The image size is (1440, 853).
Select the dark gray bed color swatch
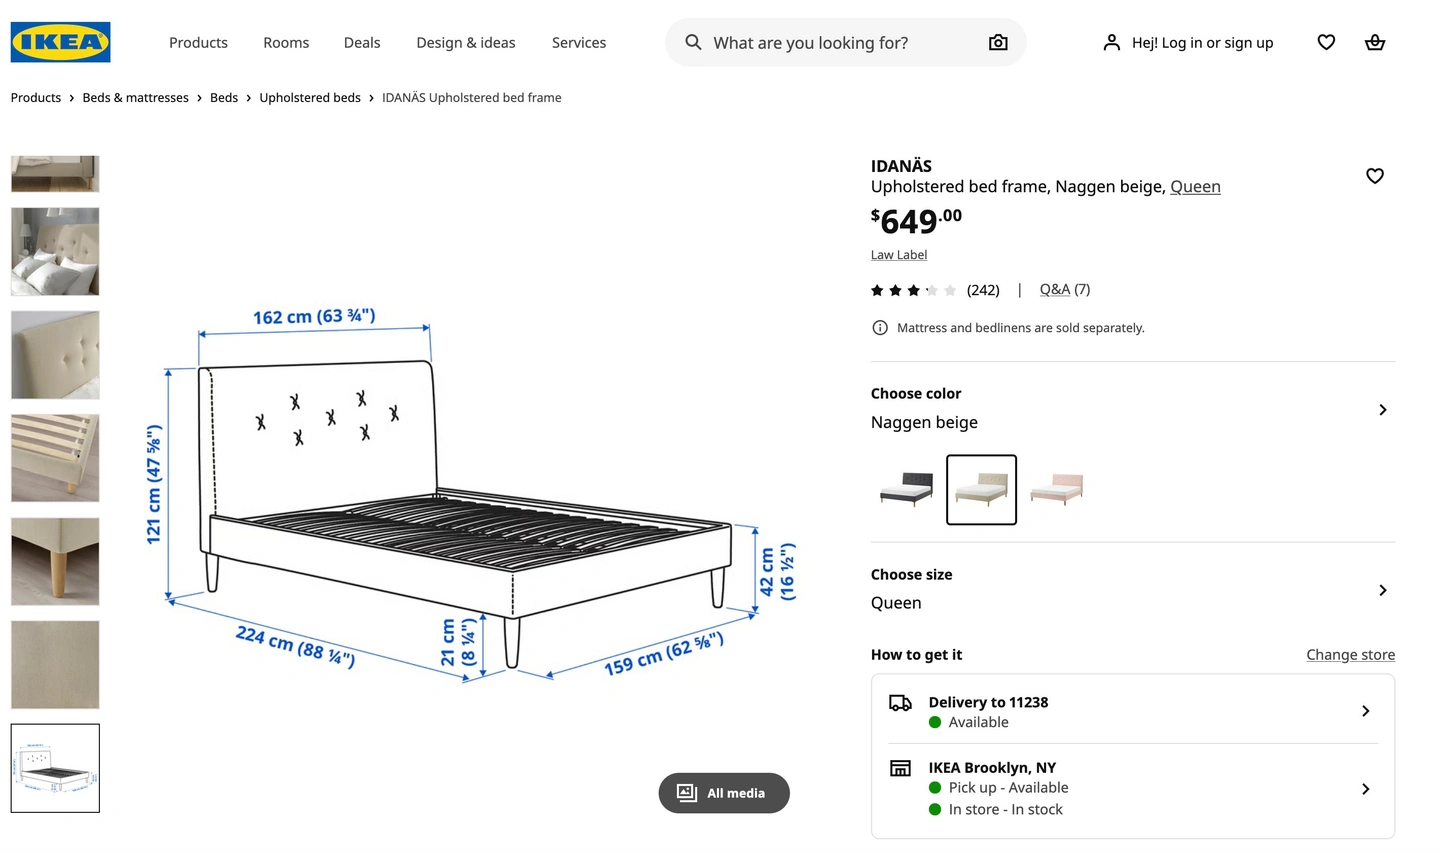click(906, 489)
